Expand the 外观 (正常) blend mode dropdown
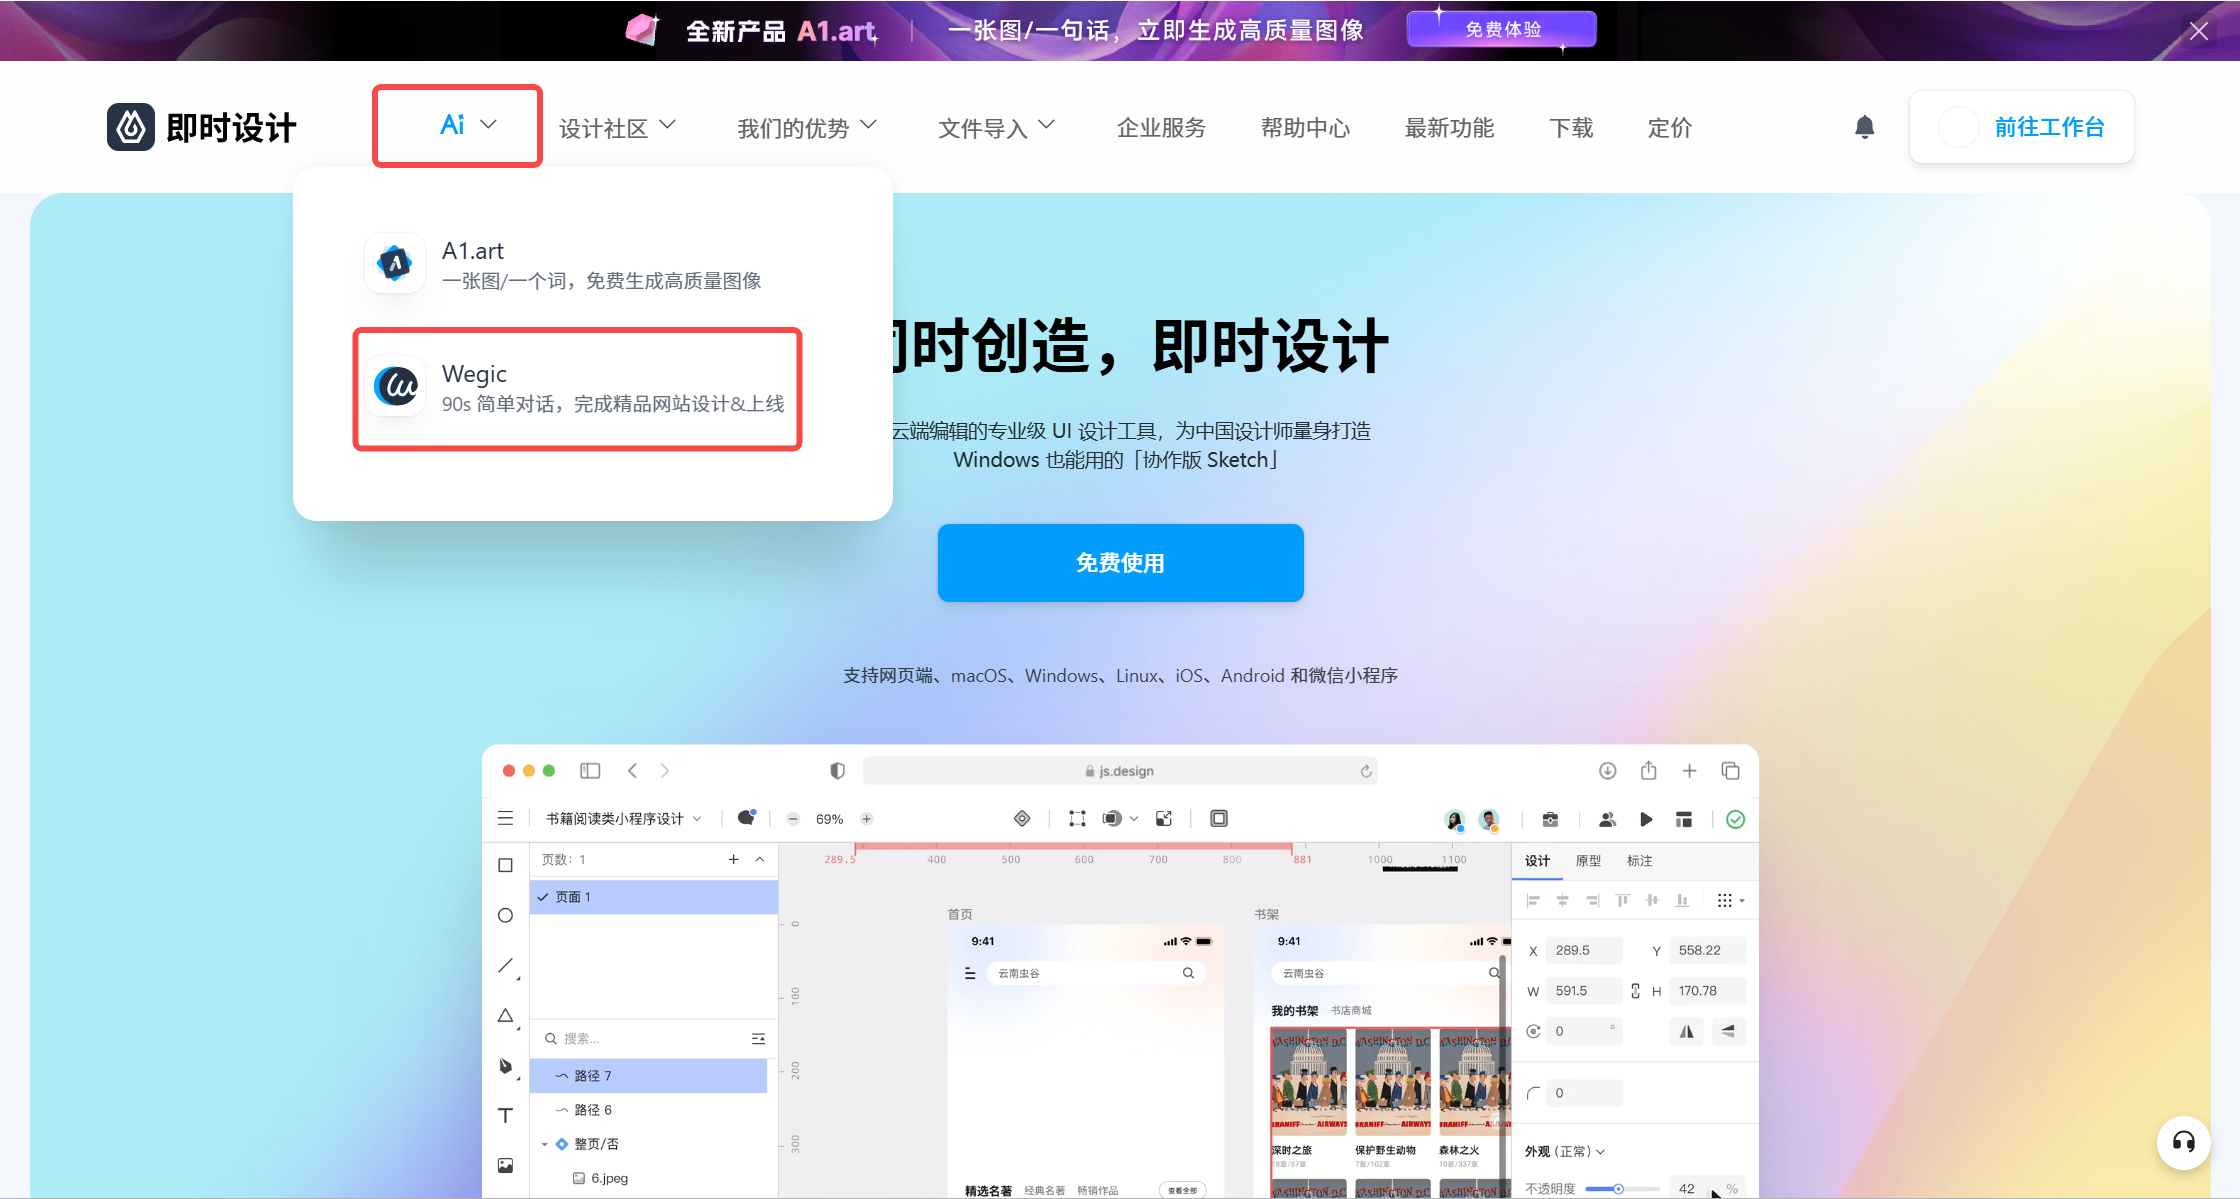Viewport: 2240px width, 1199px height. click(x=1564, y=1151)
